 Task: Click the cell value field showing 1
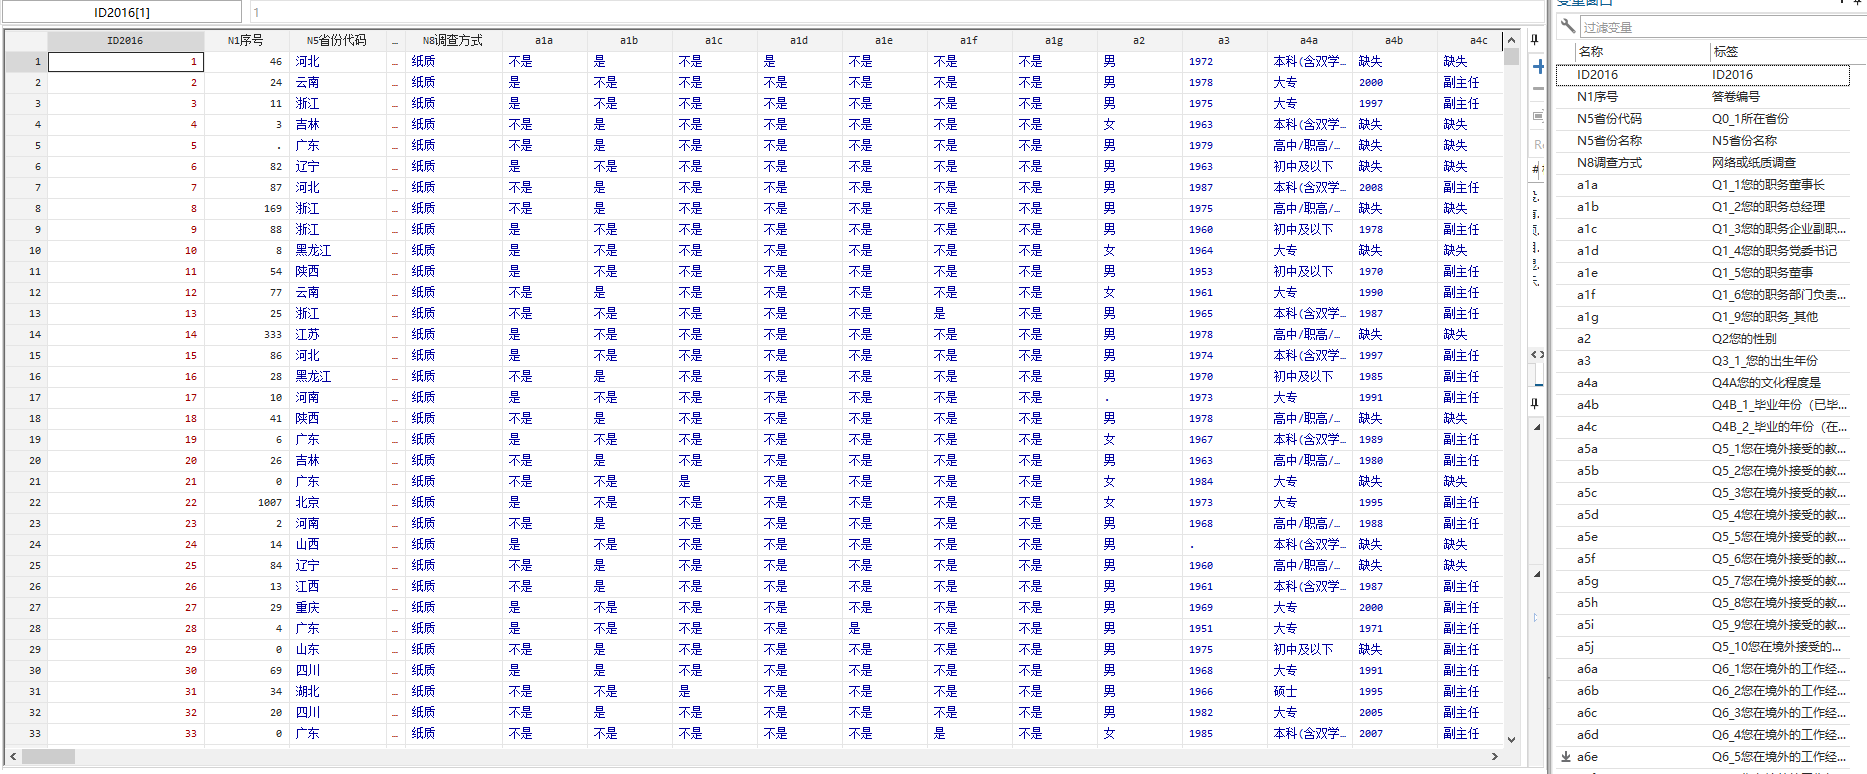(x=895, y=12)
